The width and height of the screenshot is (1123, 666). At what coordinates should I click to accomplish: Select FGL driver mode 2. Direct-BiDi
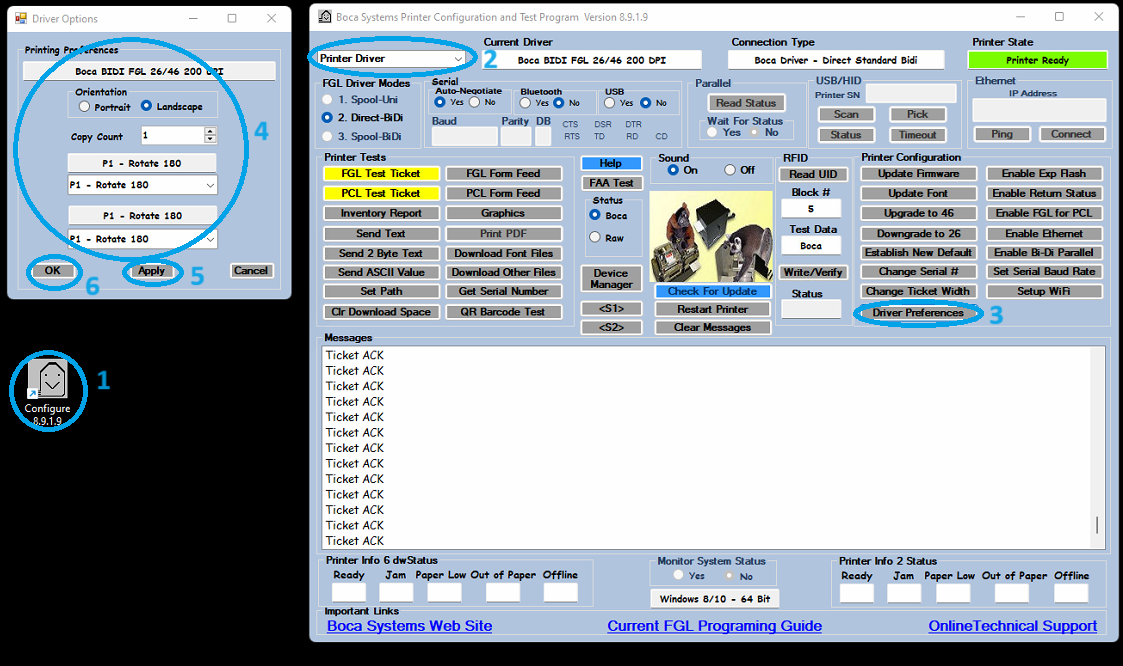(327, 117)
